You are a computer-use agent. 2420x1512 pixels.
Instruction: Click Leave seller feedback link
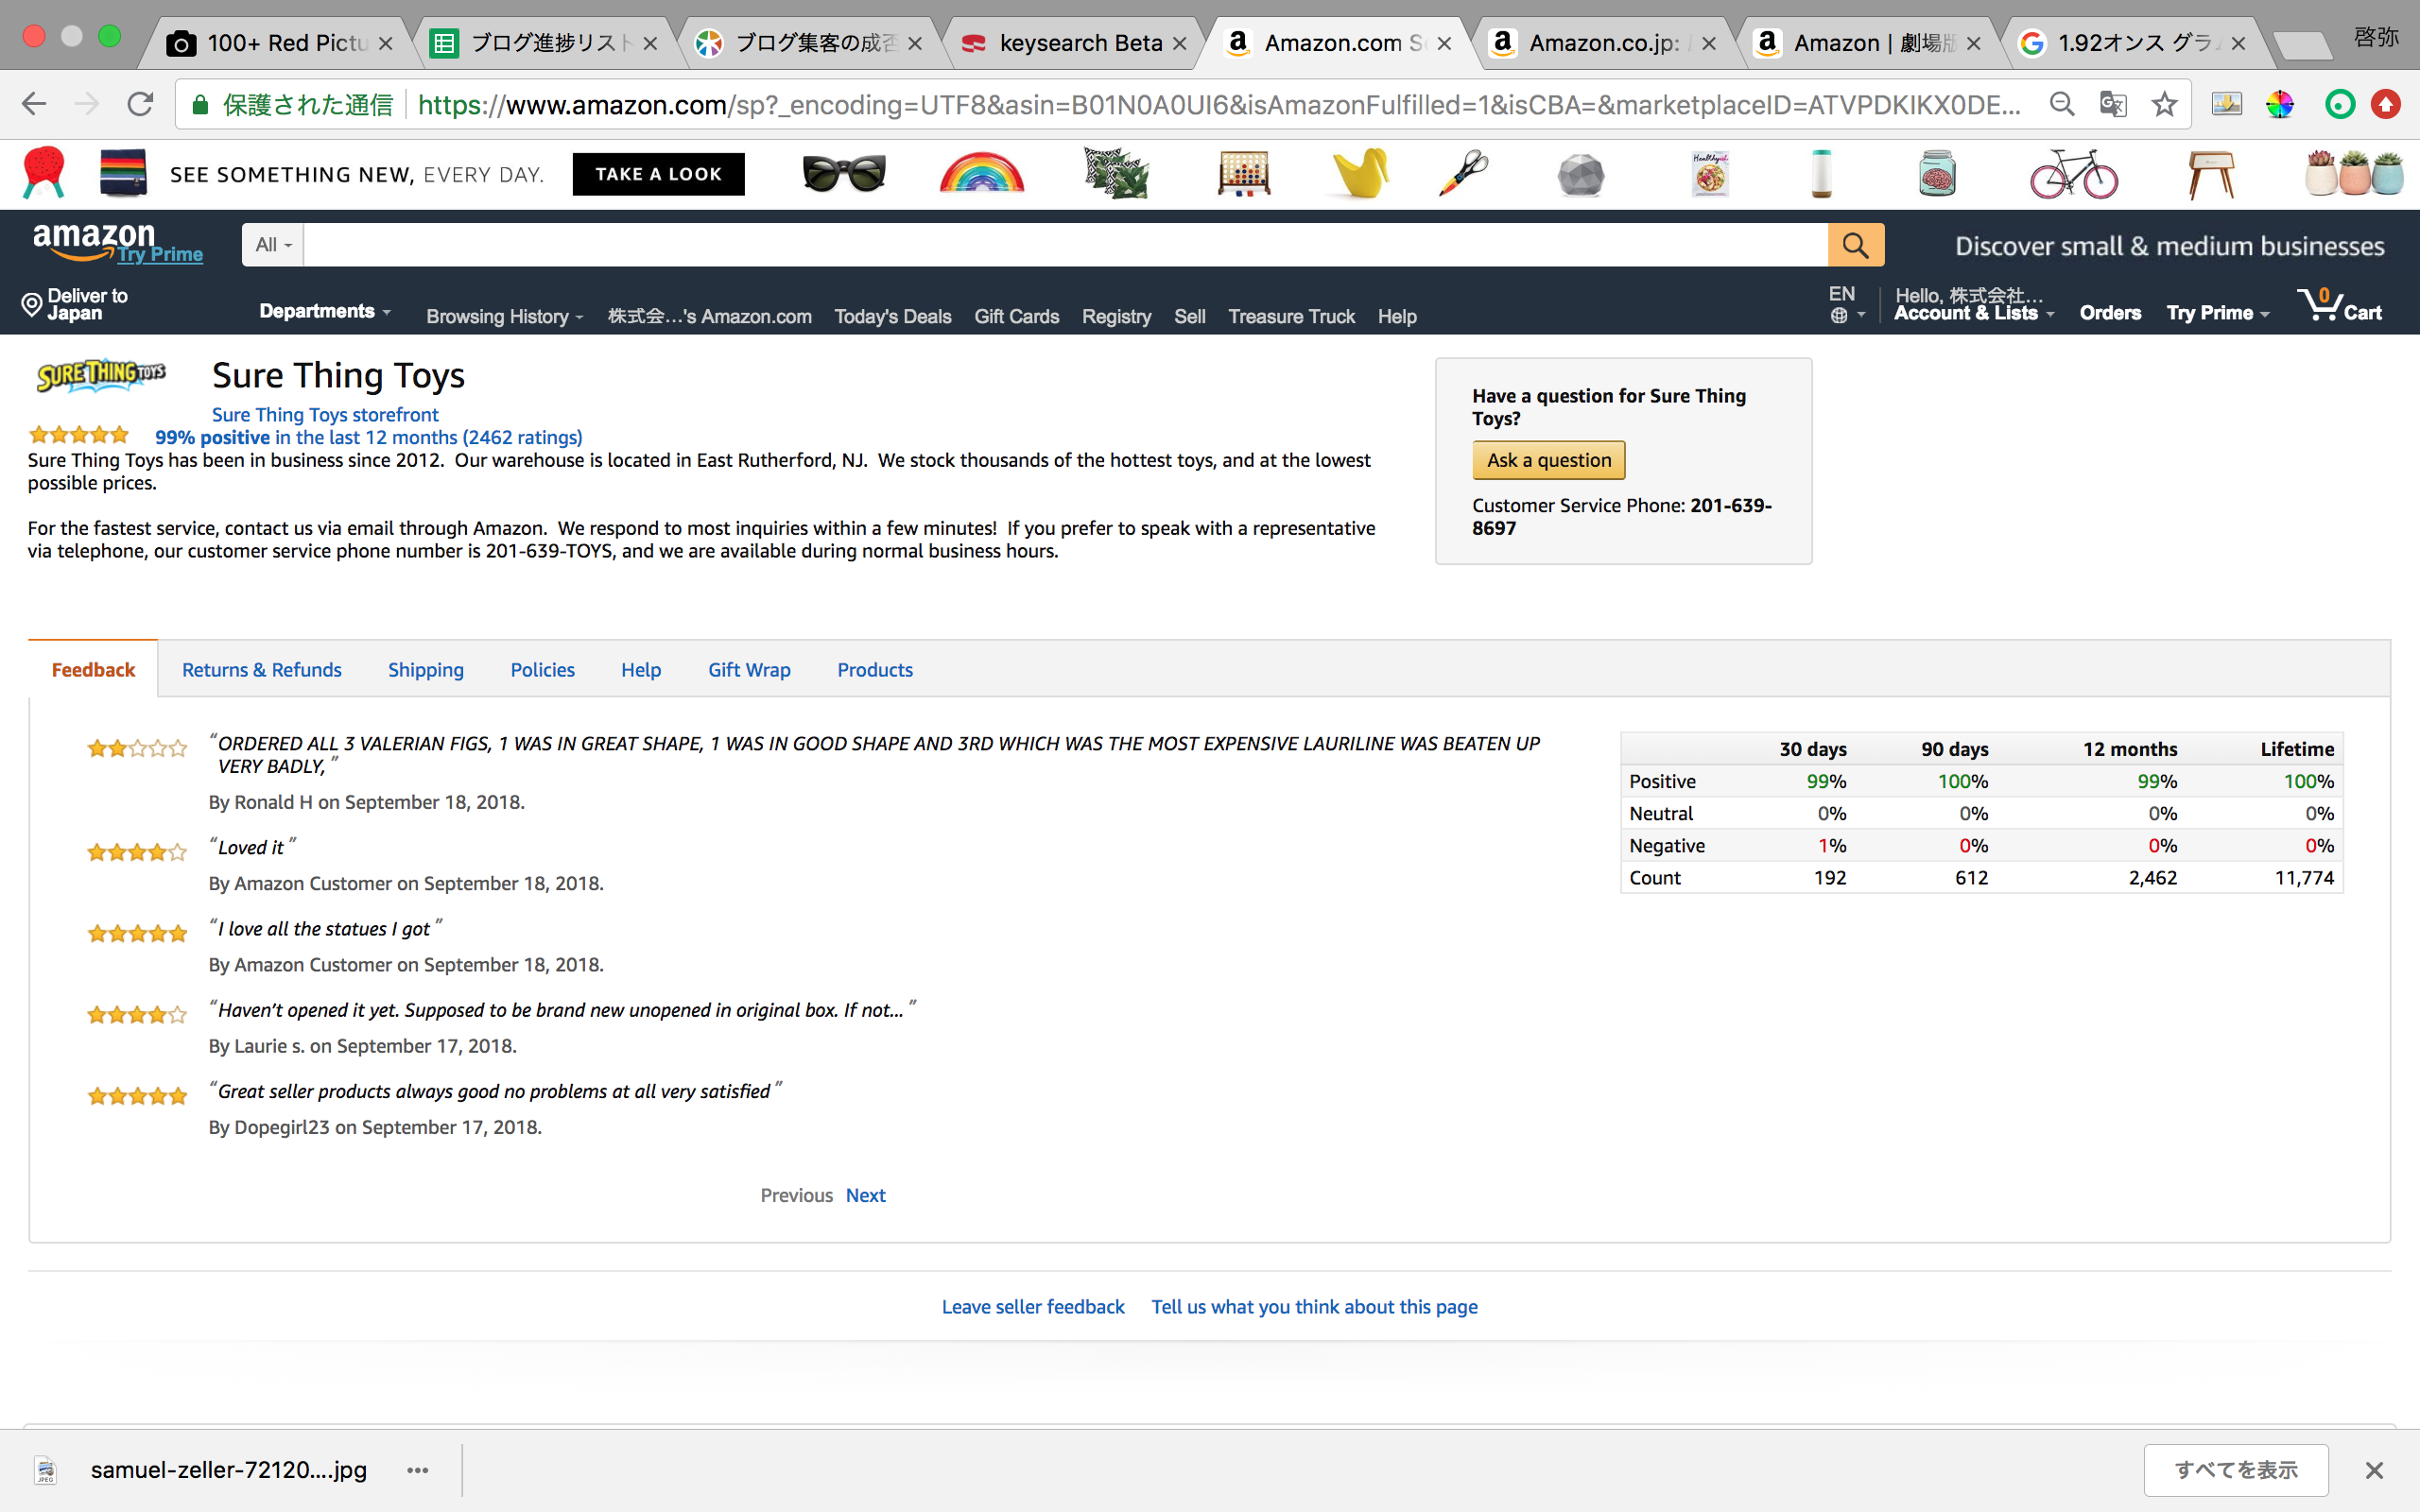tap(1033, 1307)
